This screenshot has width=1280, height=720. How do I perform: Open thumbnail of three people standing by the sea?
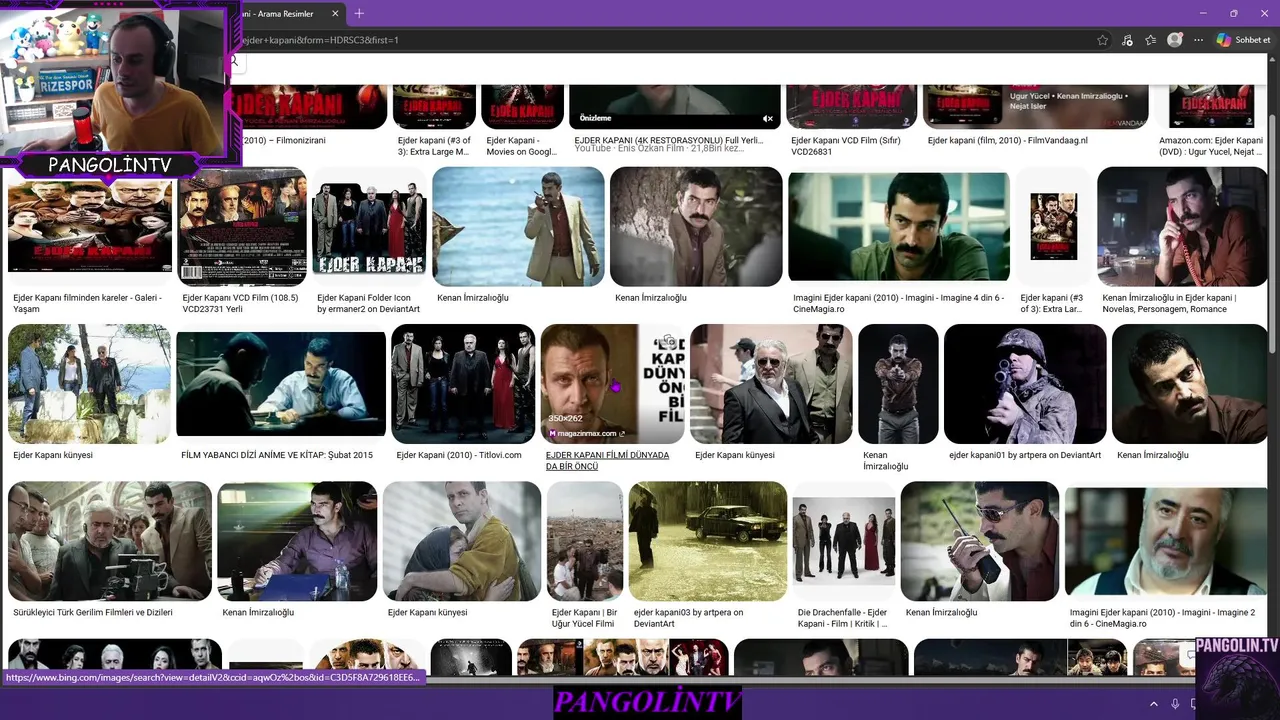(x=89, y=384)
